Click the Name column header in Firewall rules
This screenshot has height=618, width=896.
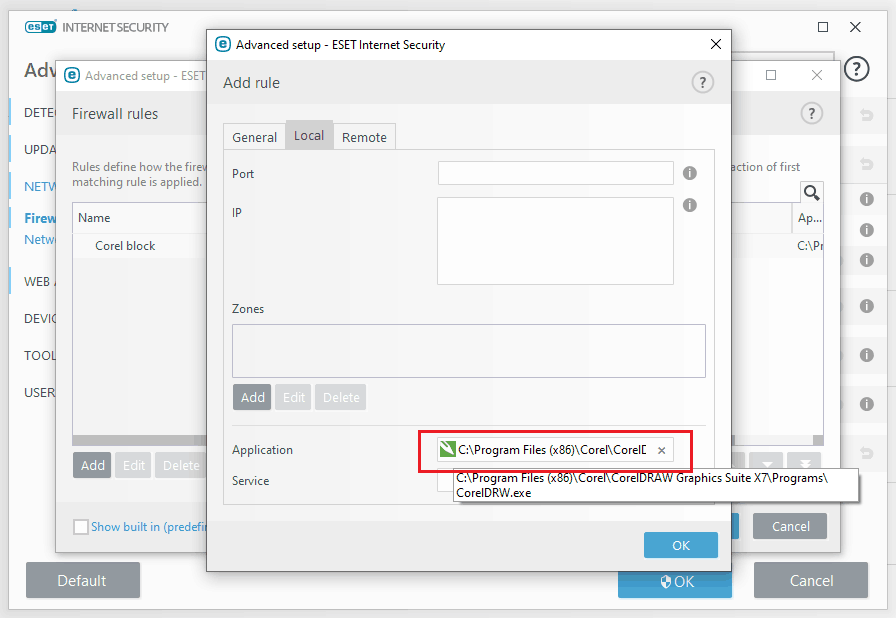[141, 218]
